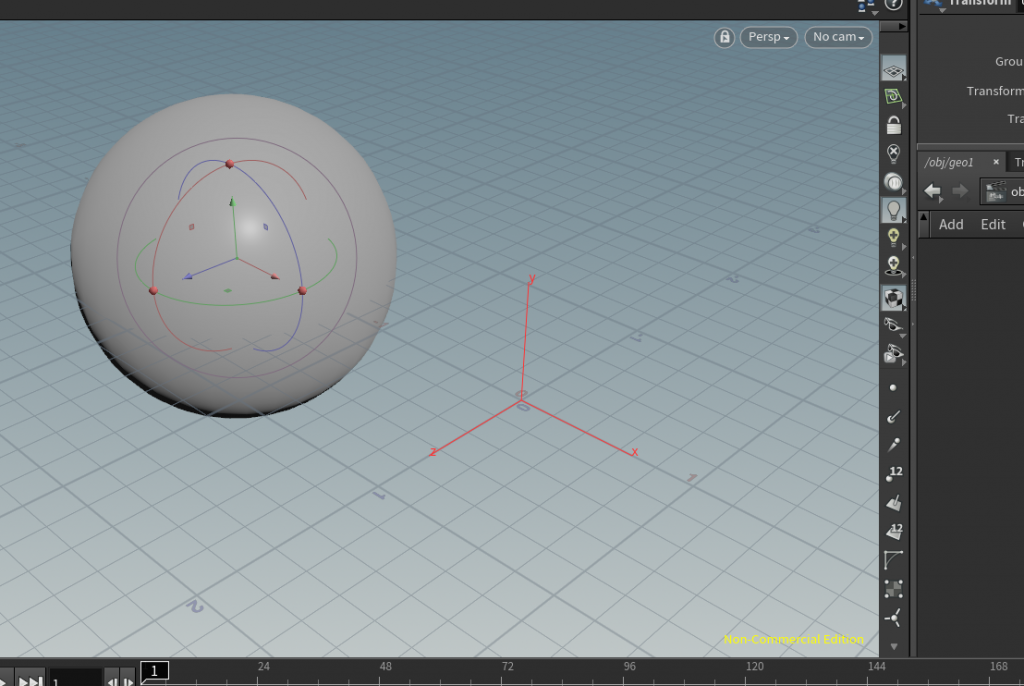Screen dimensions: 1024x686
Task: Toggle the padlock next to the Persp menu
Action: [724, 37]
